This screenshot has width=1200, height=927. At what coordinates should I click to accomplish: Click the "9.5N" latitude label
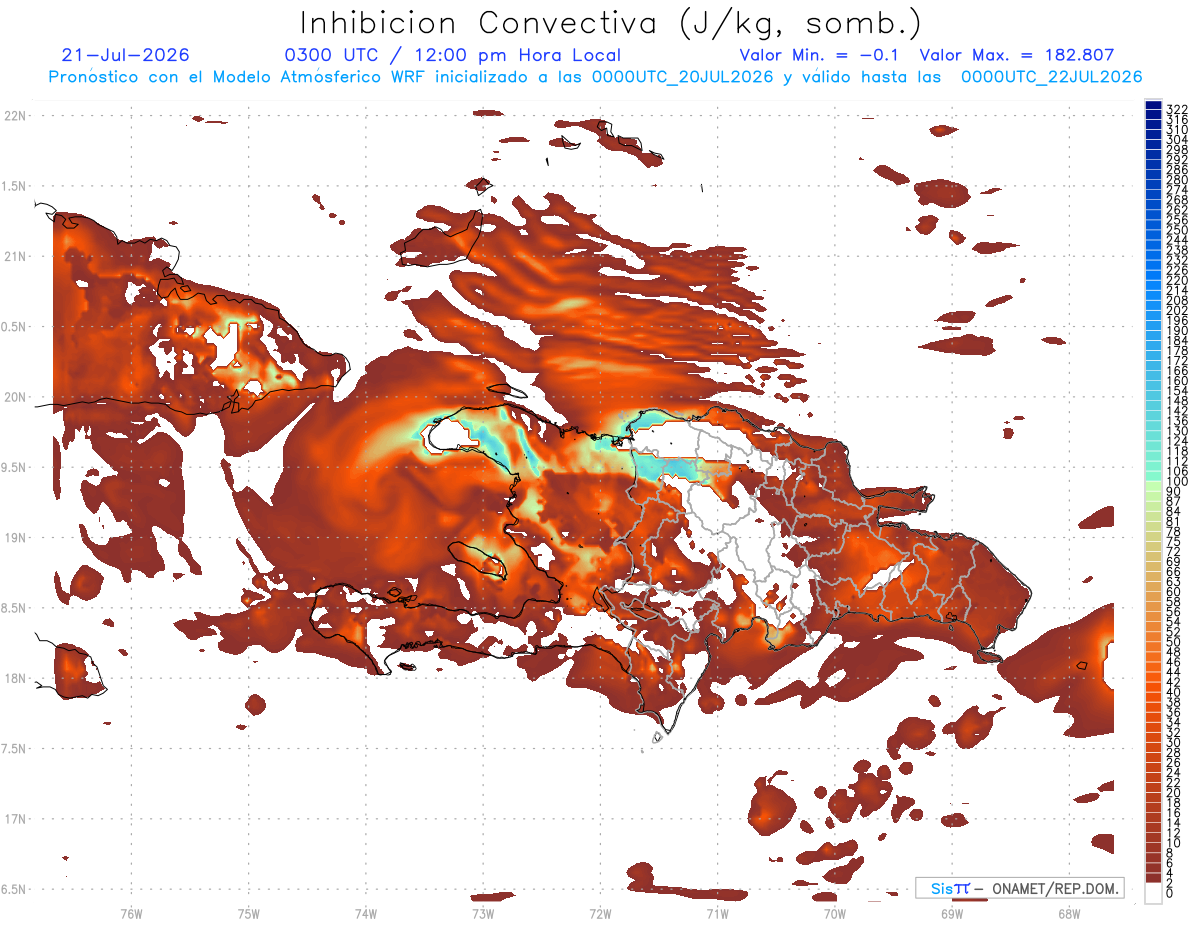tap(14, 468)
